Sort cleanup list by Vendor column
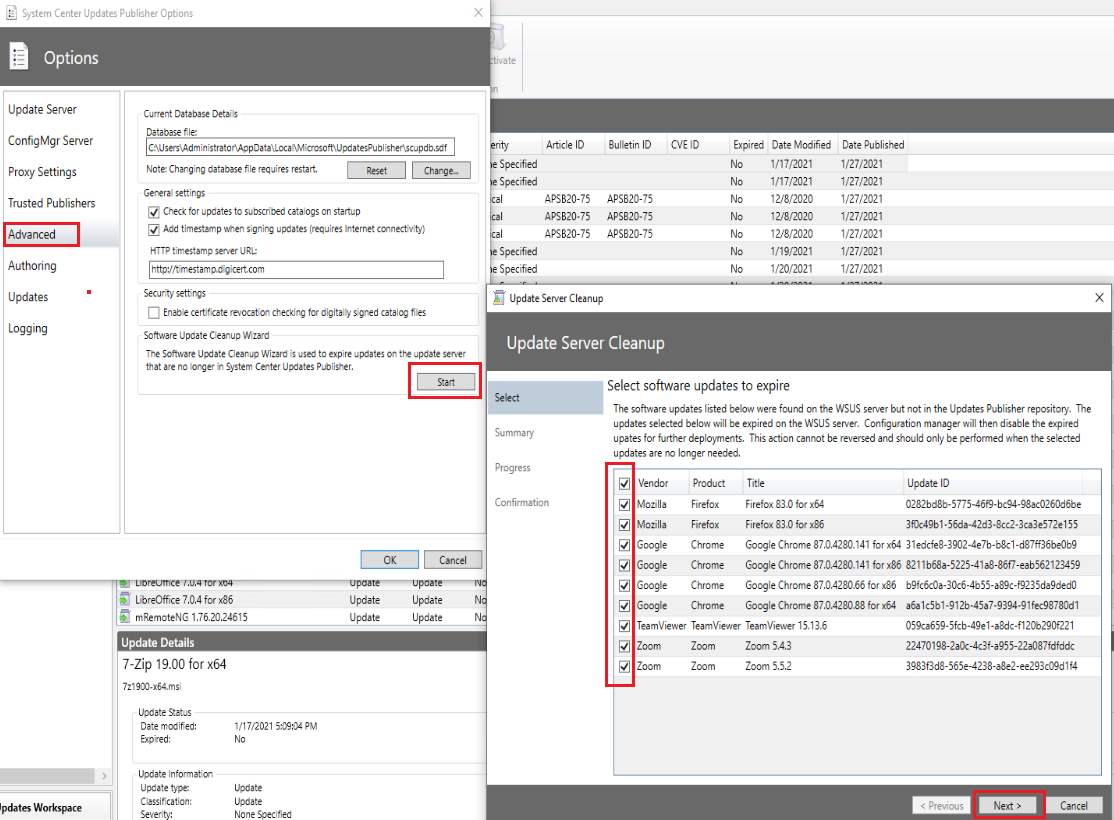Viewport: 1114px width, 820px height. (x=661, y=483)
